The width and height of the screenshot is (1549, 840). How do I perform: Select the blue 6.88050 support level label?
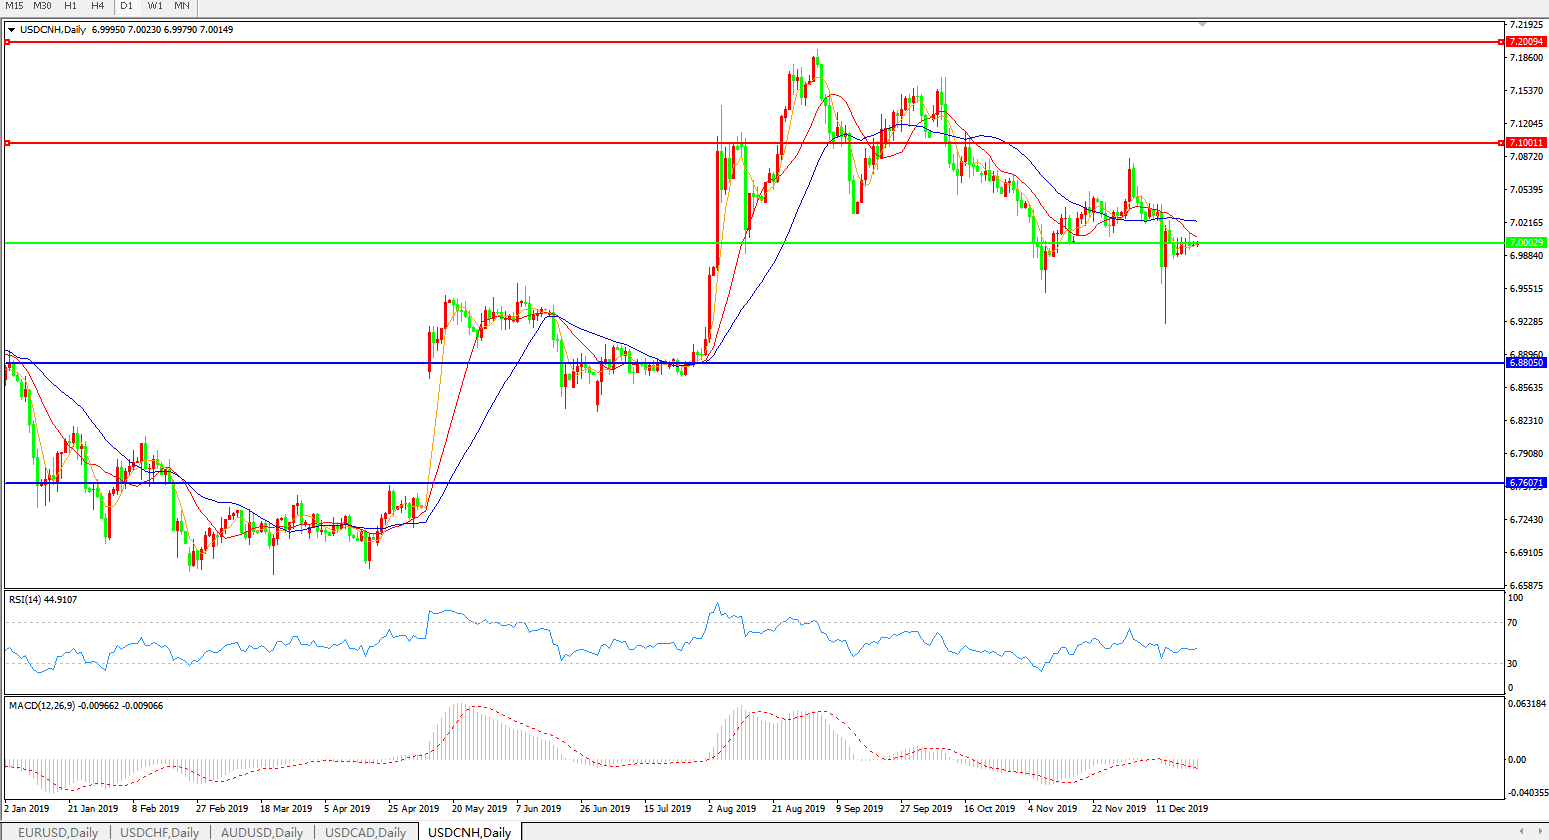click(1526, 363)
